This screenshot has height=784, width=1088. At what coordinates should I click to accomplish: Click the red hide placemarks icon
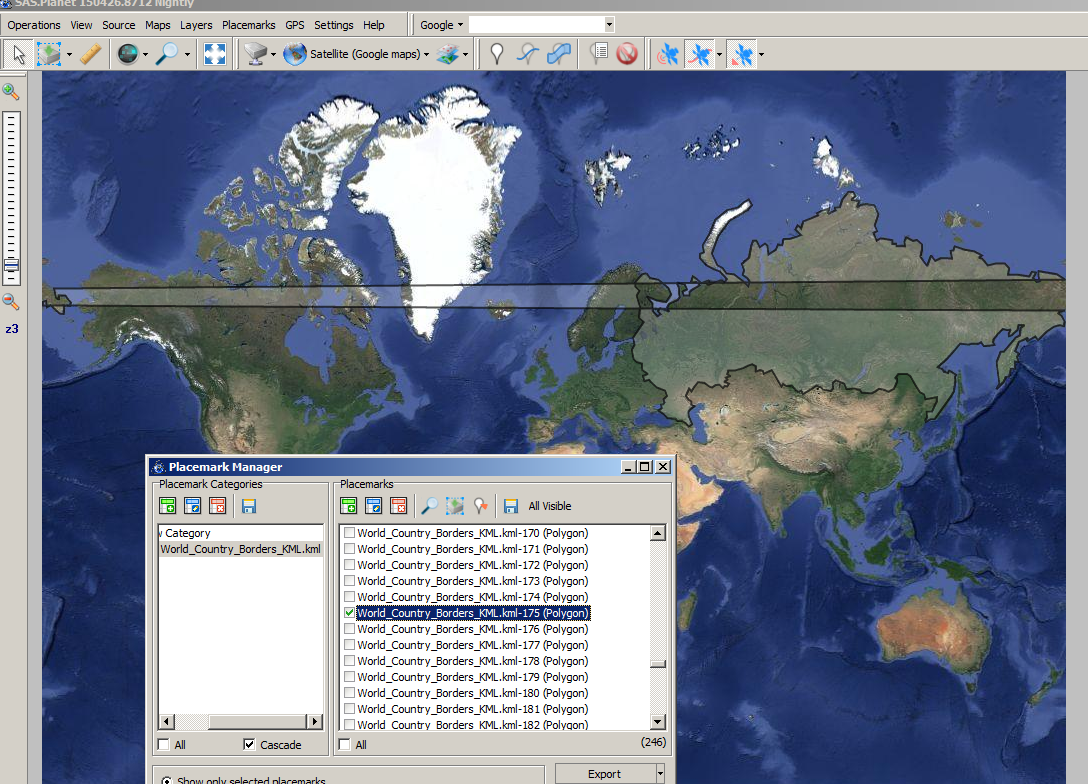(x=627, y=54)
